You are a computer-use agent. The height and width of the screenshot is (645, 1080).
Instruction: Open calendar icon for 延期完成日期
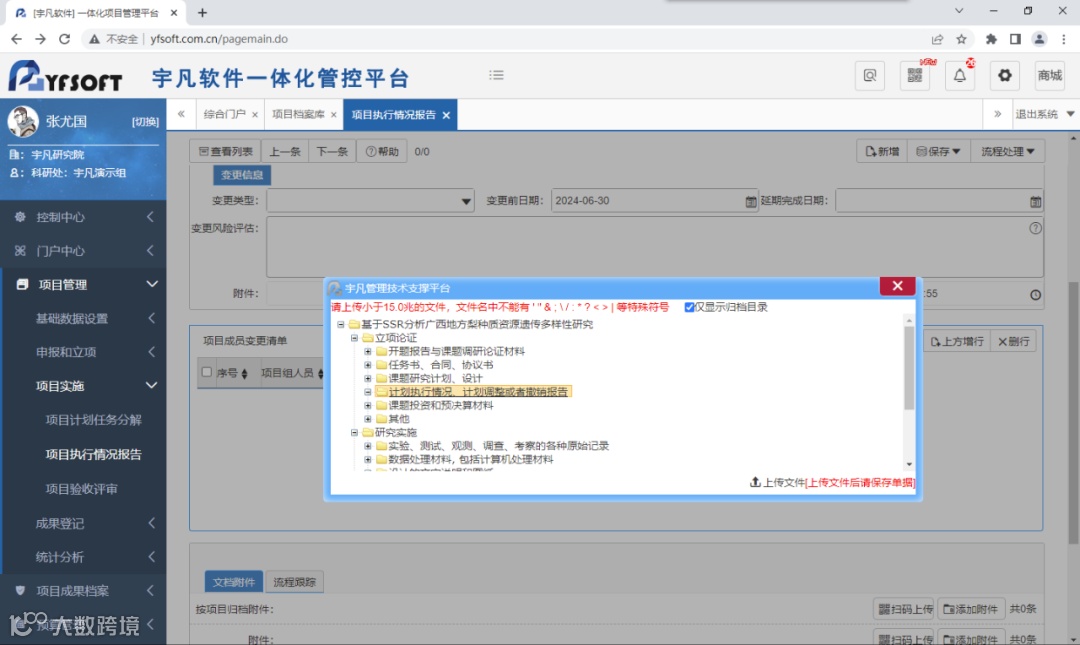pos(1035,201)
